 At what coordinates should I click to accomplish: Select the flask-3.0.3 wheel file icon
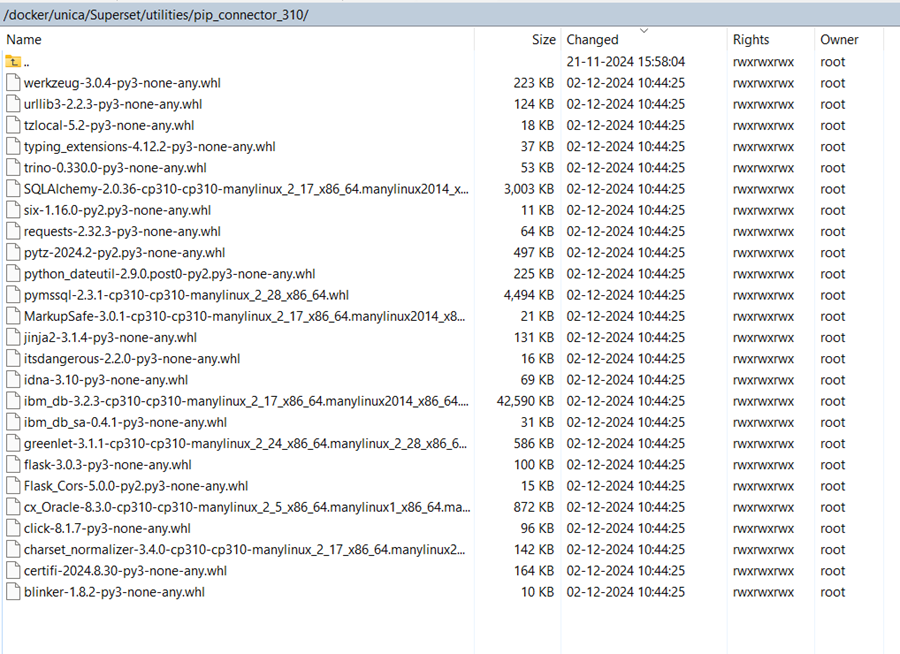click(11, 464)
